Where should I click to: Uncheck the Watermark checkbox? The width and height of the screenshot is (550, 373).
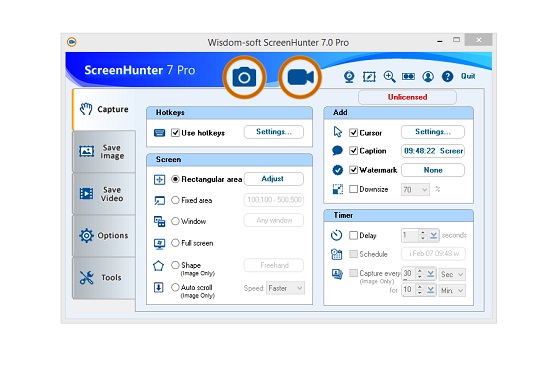coord(354,170)
